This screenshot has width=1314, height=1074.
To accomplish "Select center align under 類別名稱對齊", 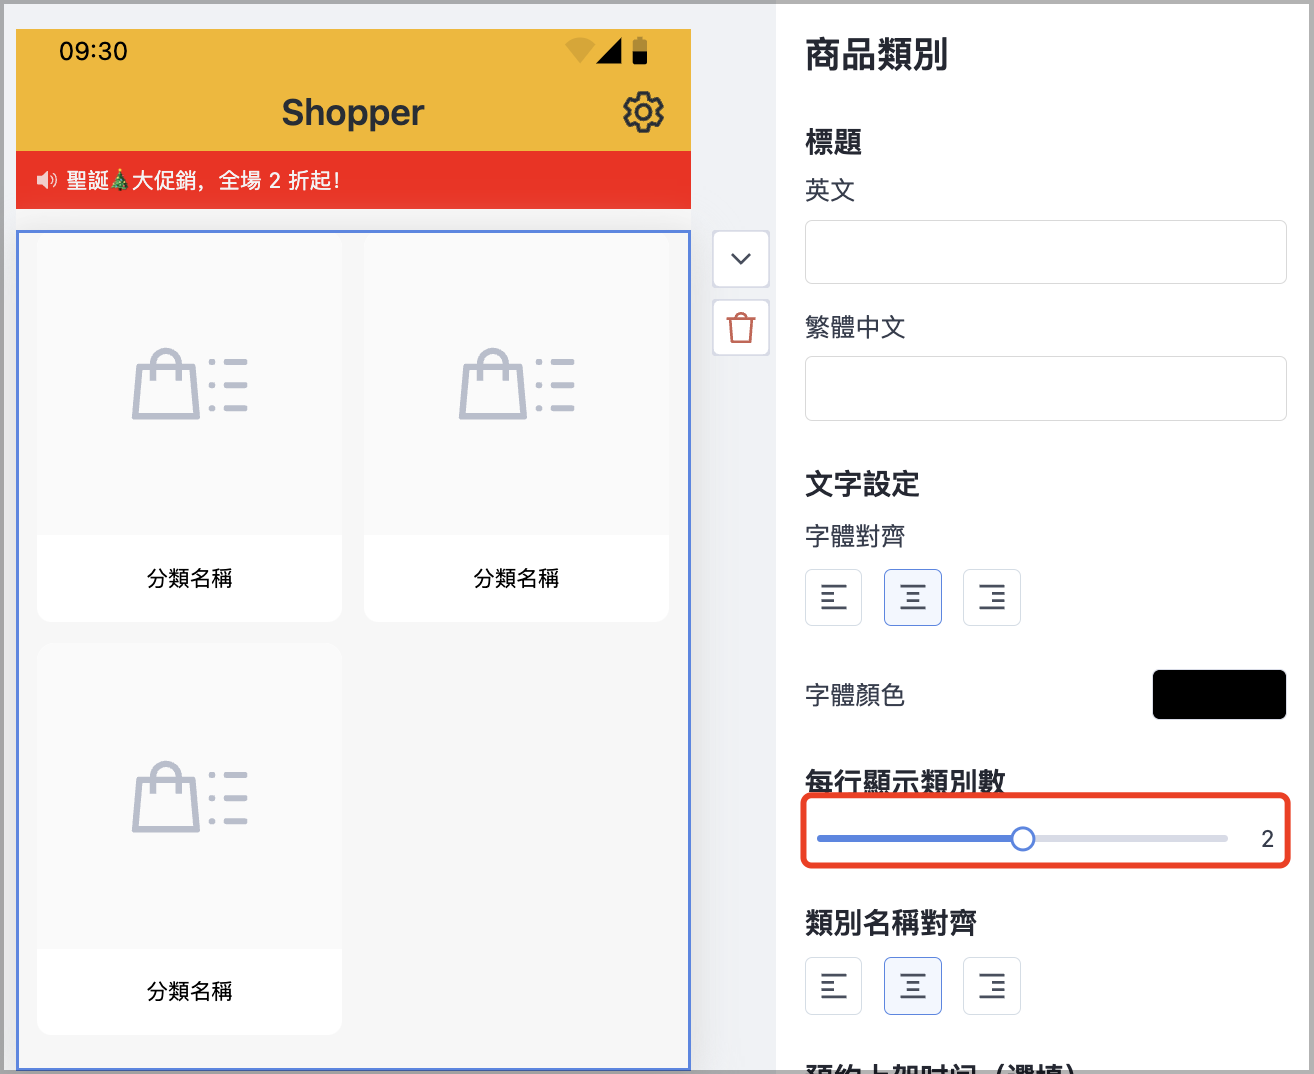I will click(912, 986).
